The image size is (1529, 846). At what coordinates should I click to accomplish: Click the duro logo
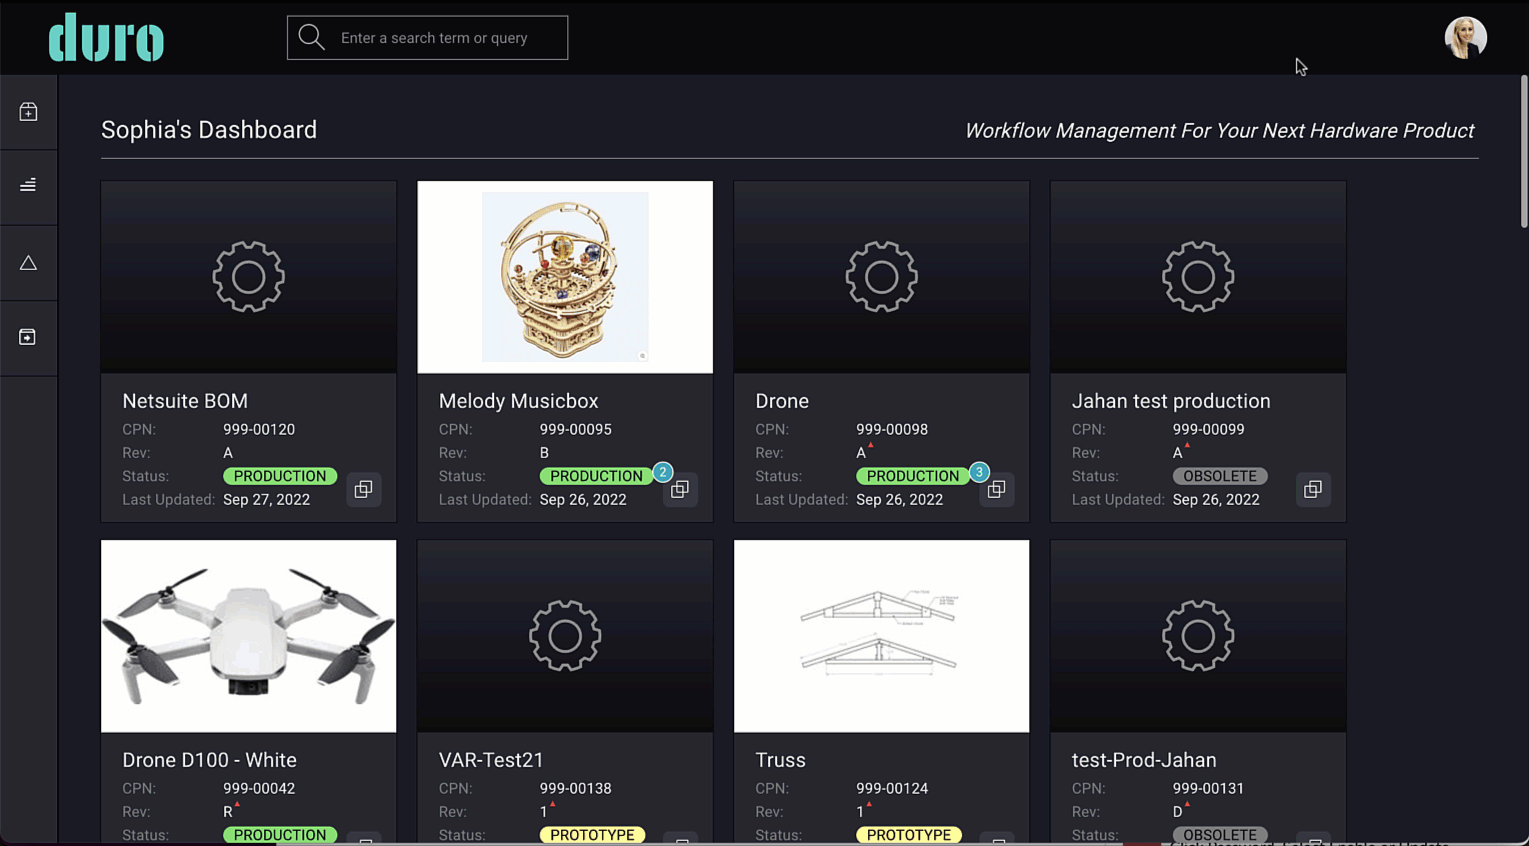[x=106, y=38]
